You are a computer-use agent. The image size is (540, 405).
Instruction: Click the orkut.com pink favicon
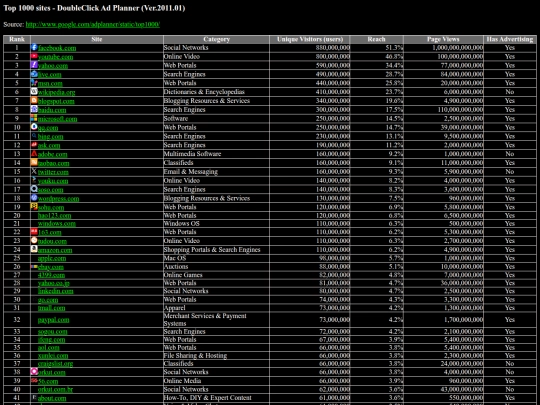(x=34, y=371)
